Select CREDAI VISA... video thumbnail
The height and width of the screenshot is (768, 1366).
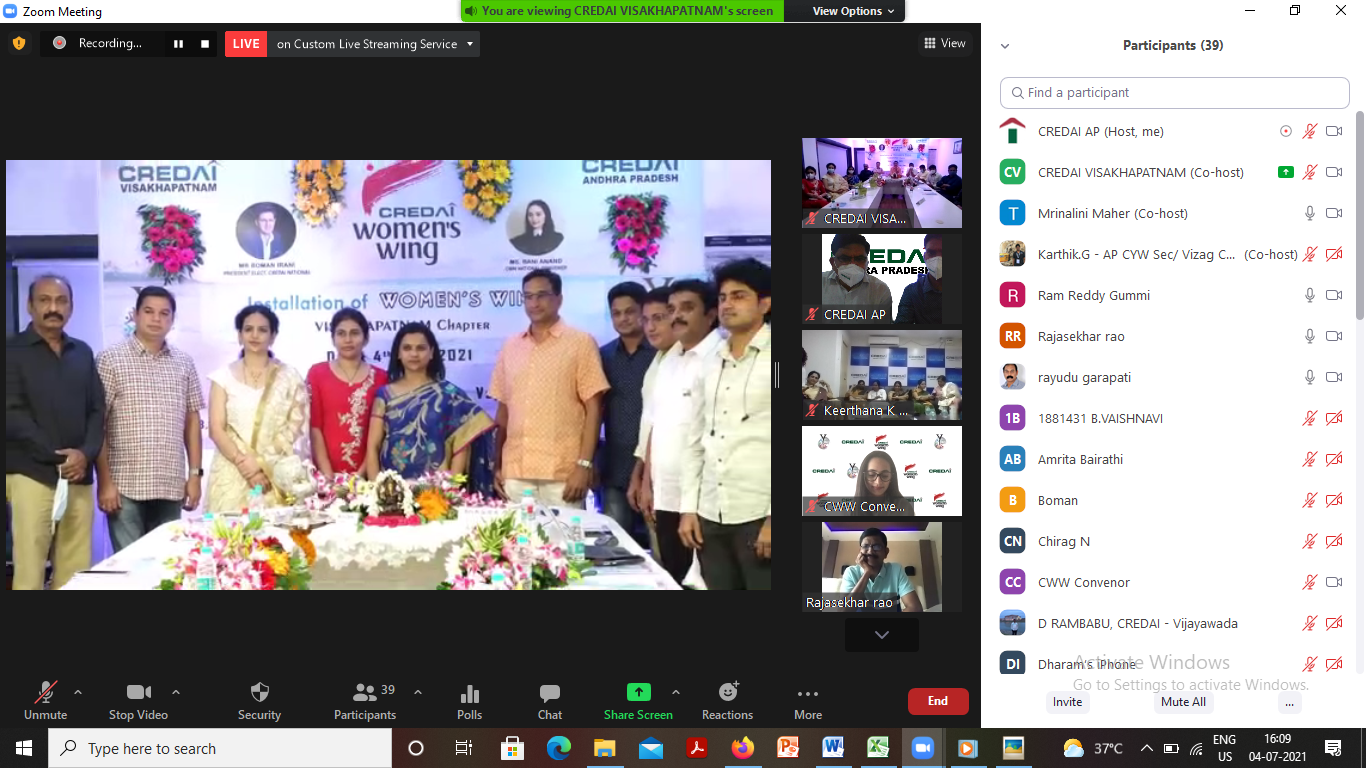[882, 183]
